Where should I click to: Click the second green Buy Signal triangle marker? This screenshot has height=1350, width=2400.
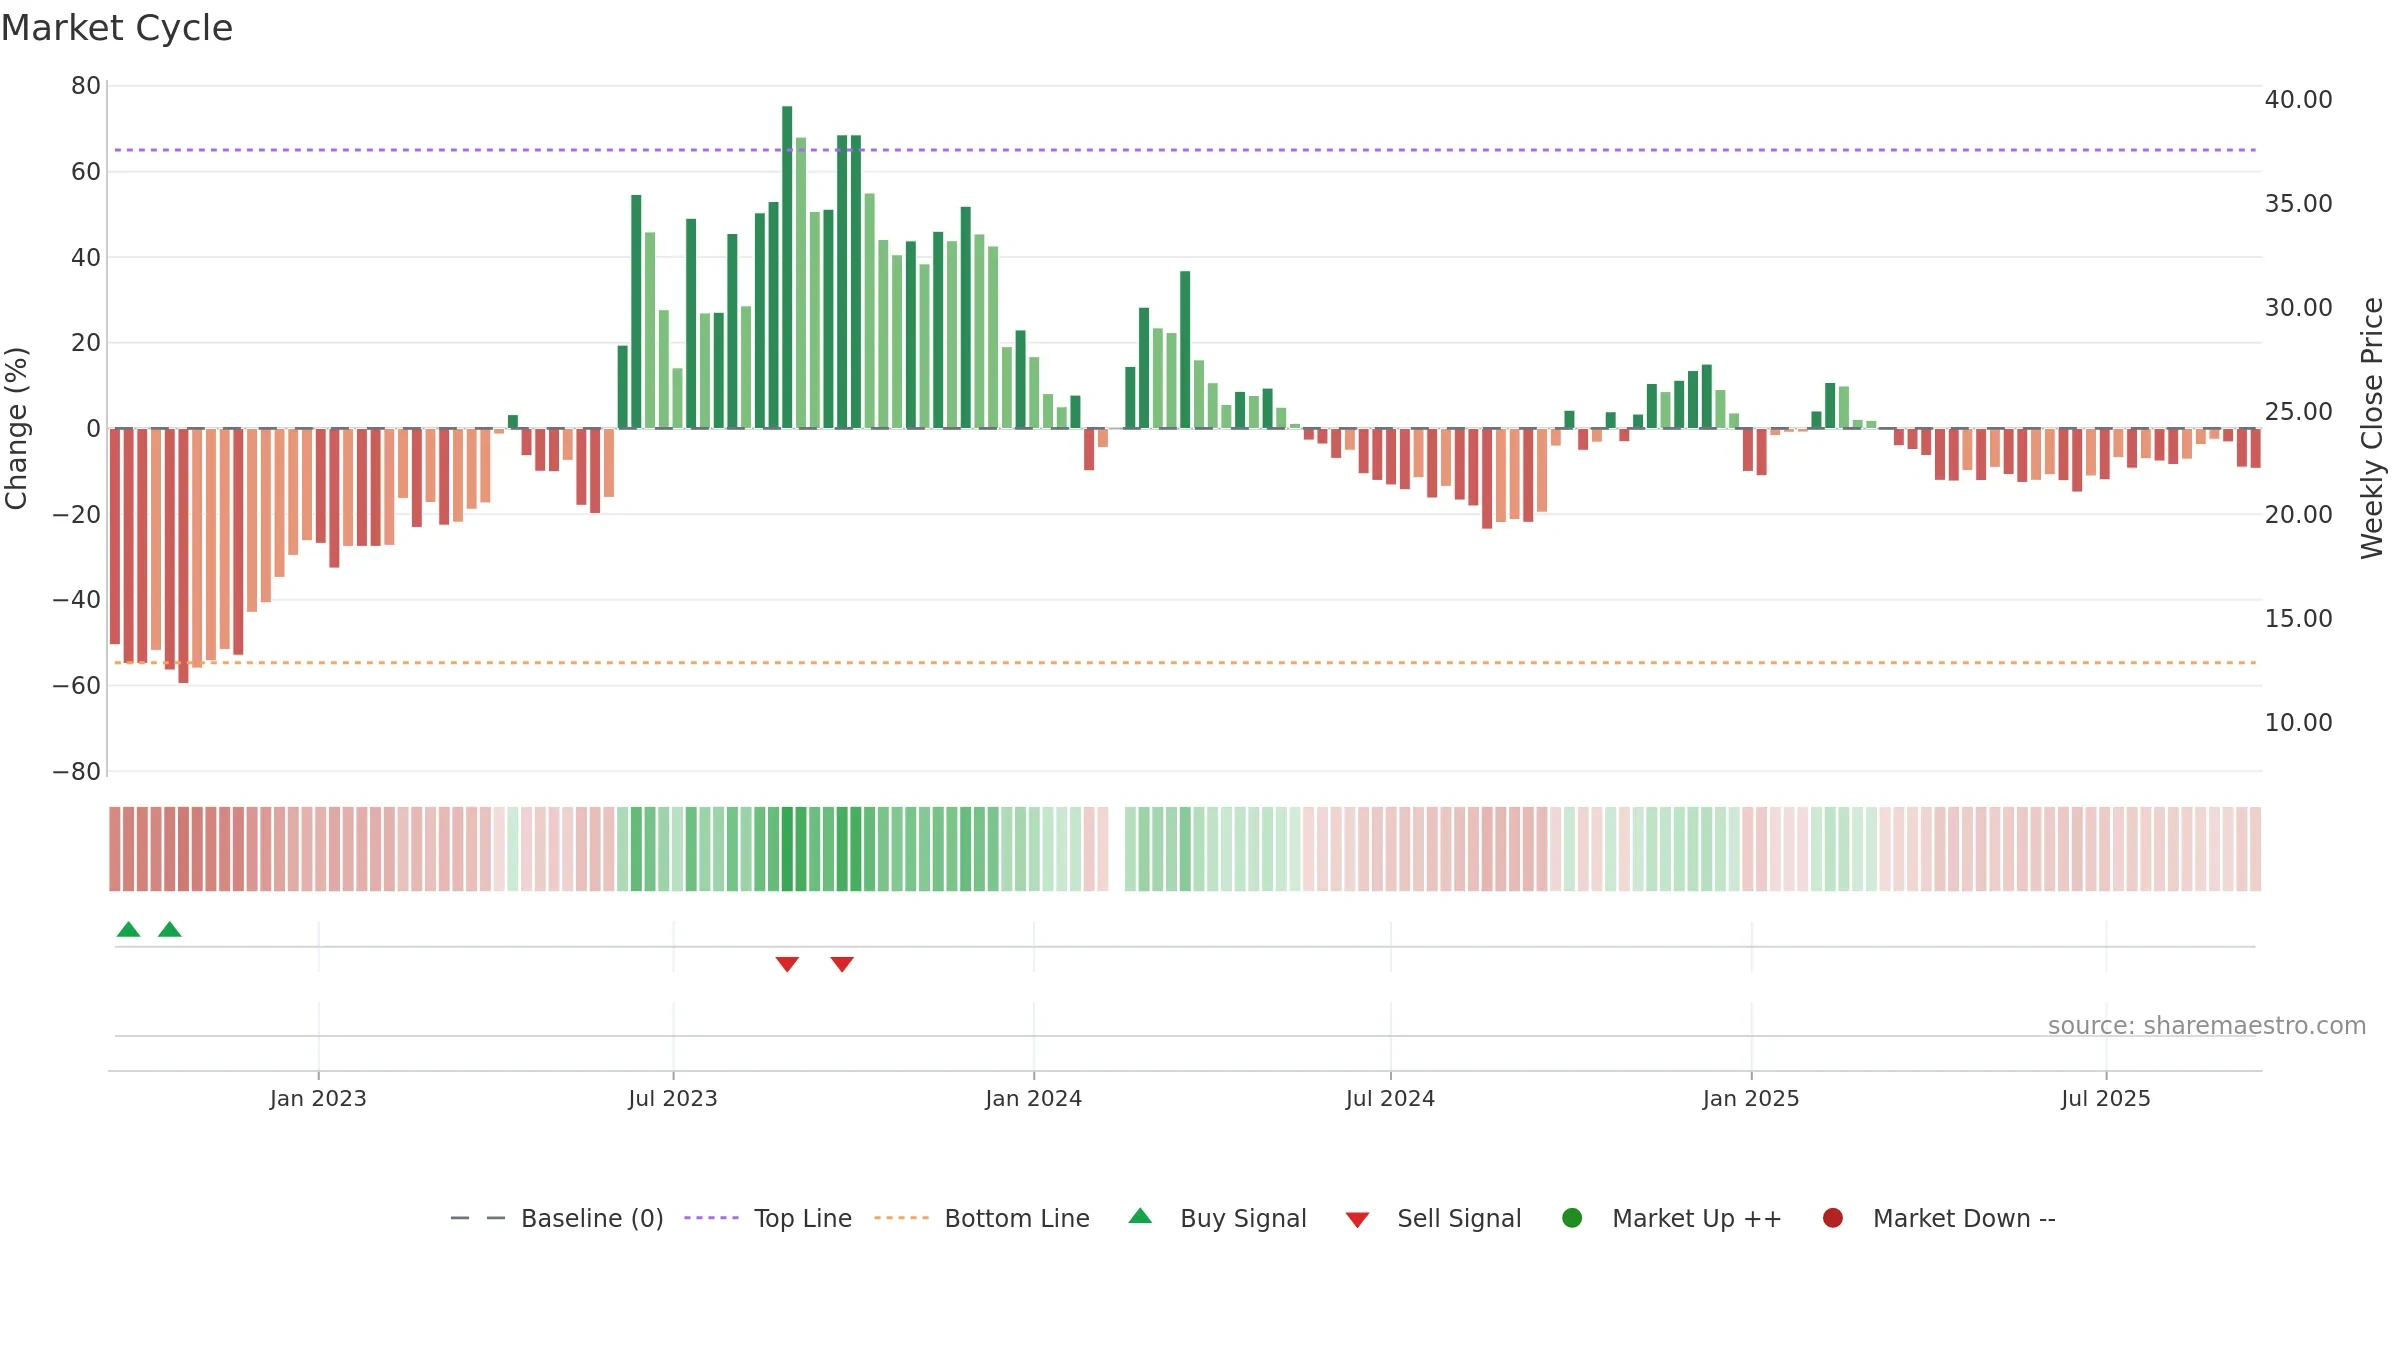[x=170, y=930]
